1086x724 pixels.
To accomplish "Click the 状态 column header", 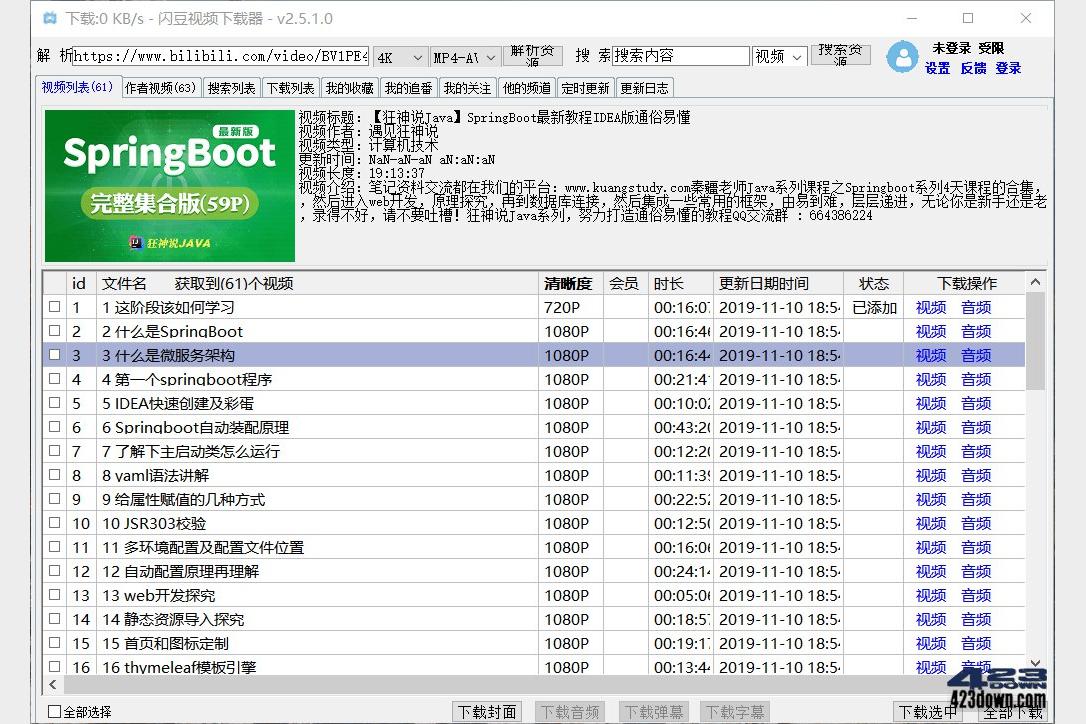I will coord(874,283).
